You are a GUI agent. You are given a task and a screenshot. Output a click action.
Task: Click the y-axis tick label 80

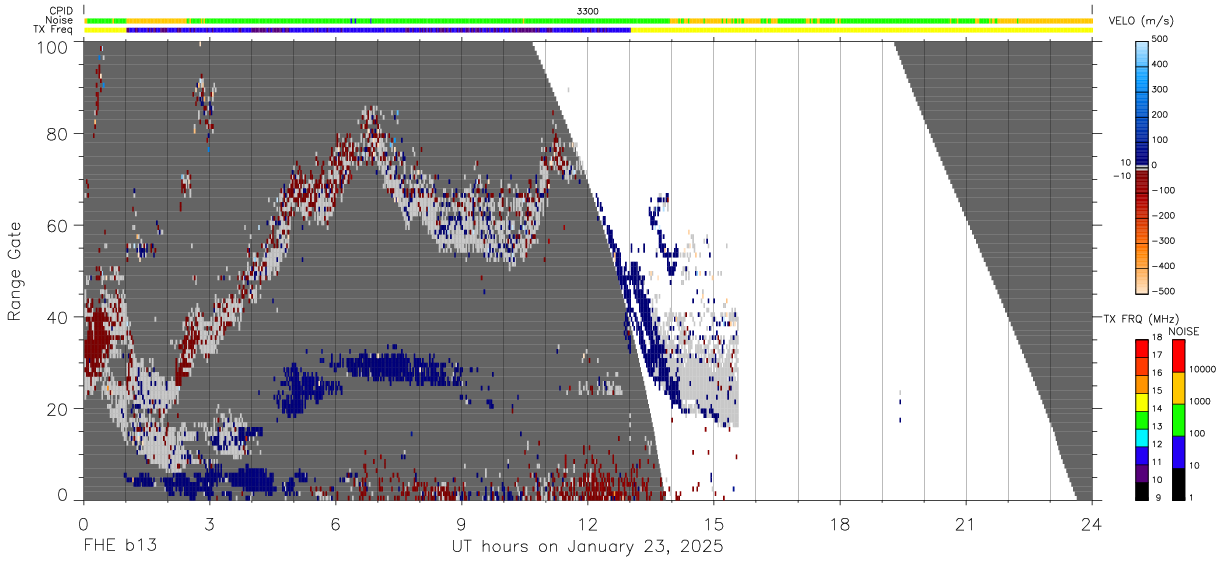coord(58,134)
